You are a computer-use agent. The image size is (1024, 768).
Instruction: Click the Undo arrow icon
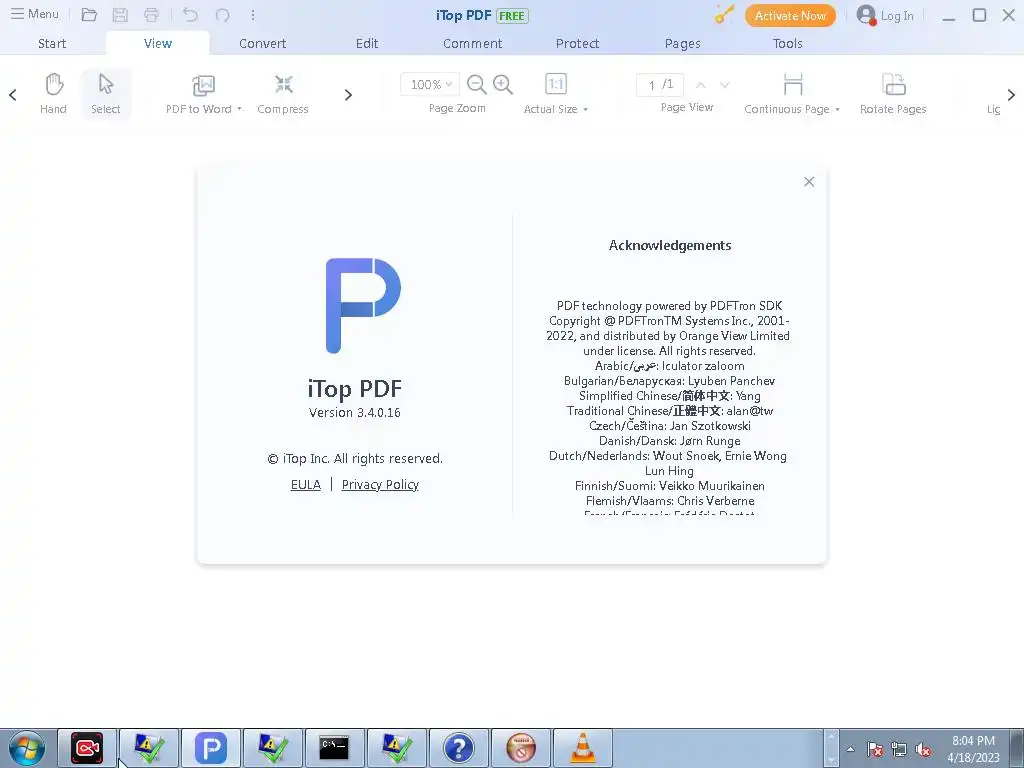190,15
